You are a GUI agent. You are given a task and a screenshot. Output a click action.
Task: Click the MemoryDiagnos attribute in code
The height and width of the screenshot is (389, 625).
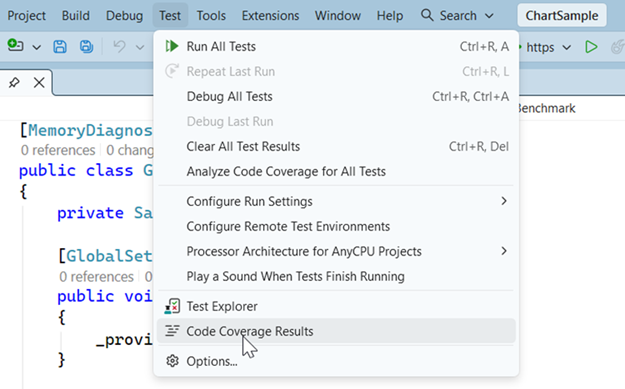pos(90,130)
